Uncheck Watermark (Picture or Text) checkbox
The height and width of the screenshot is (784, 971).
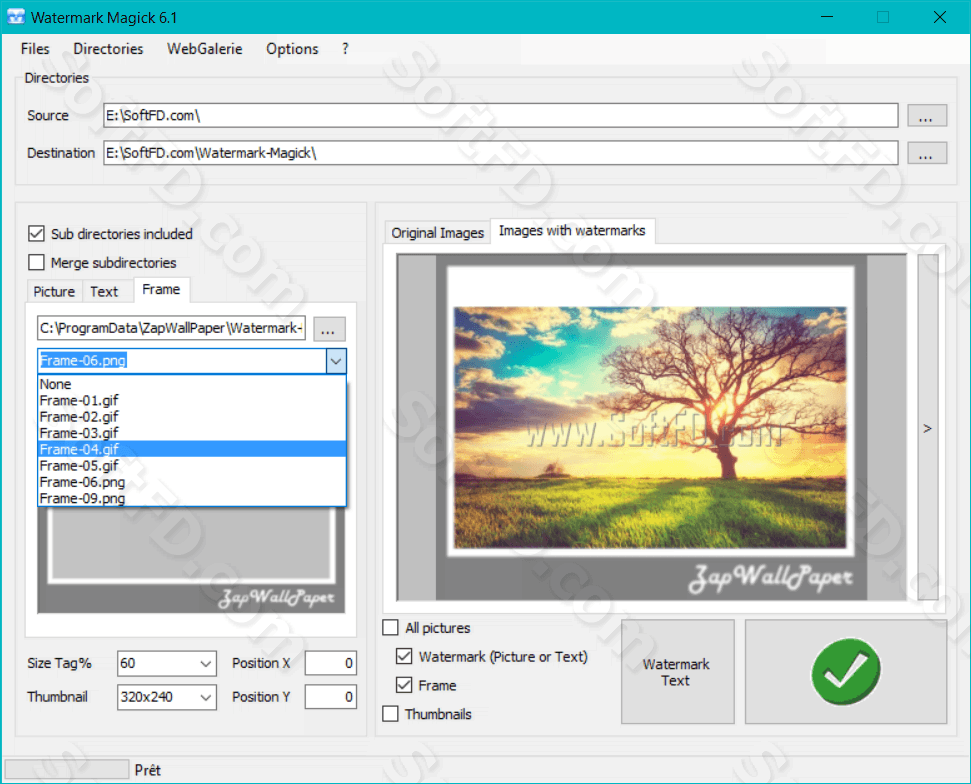click(x=404, y=656)
